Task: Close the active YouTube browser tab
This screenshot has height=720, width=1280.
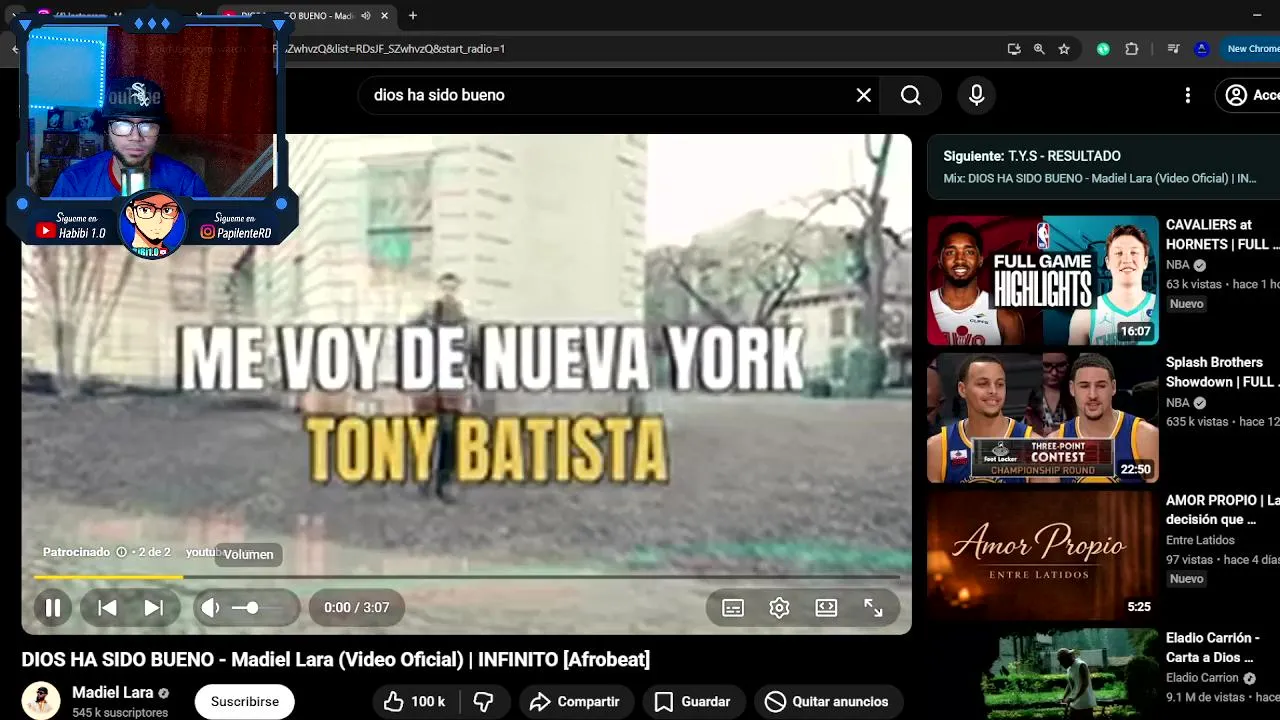Action: (x=384, y=15)
